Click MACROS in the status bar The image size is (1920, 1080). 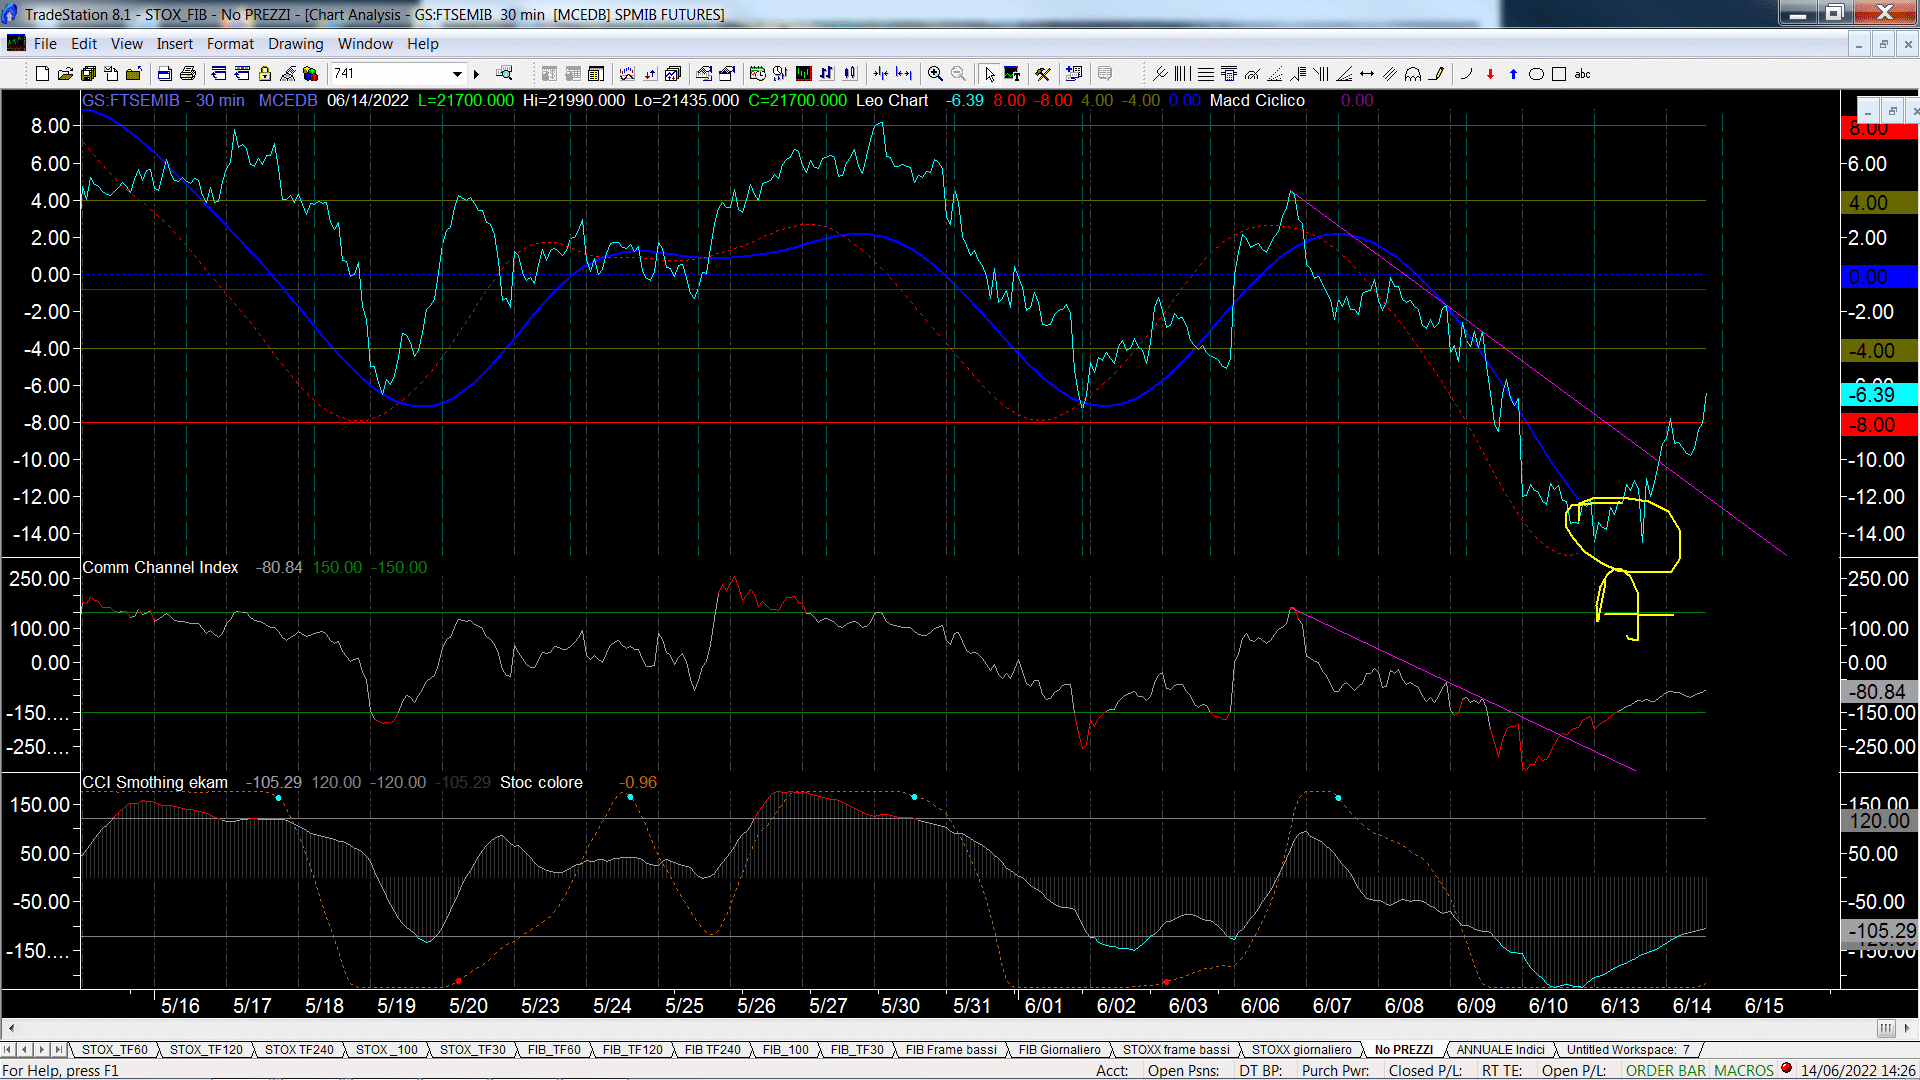pos(1743,1070)
